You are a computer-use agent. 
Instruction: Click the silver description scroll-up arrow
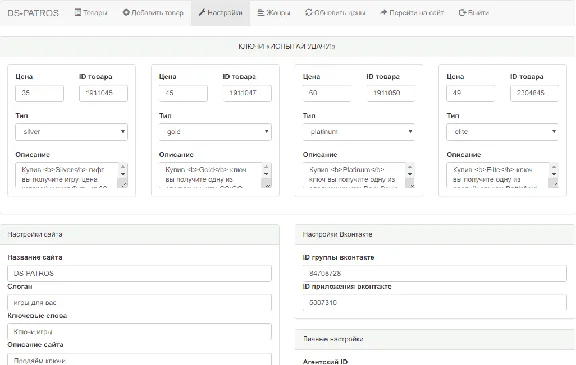123,167
